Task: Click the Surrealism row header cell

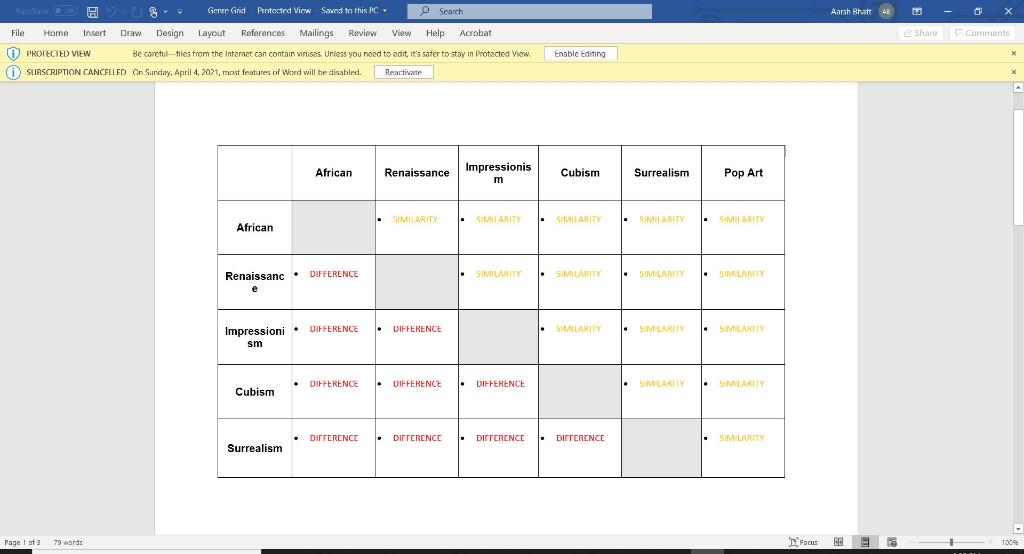Action: 255,448
